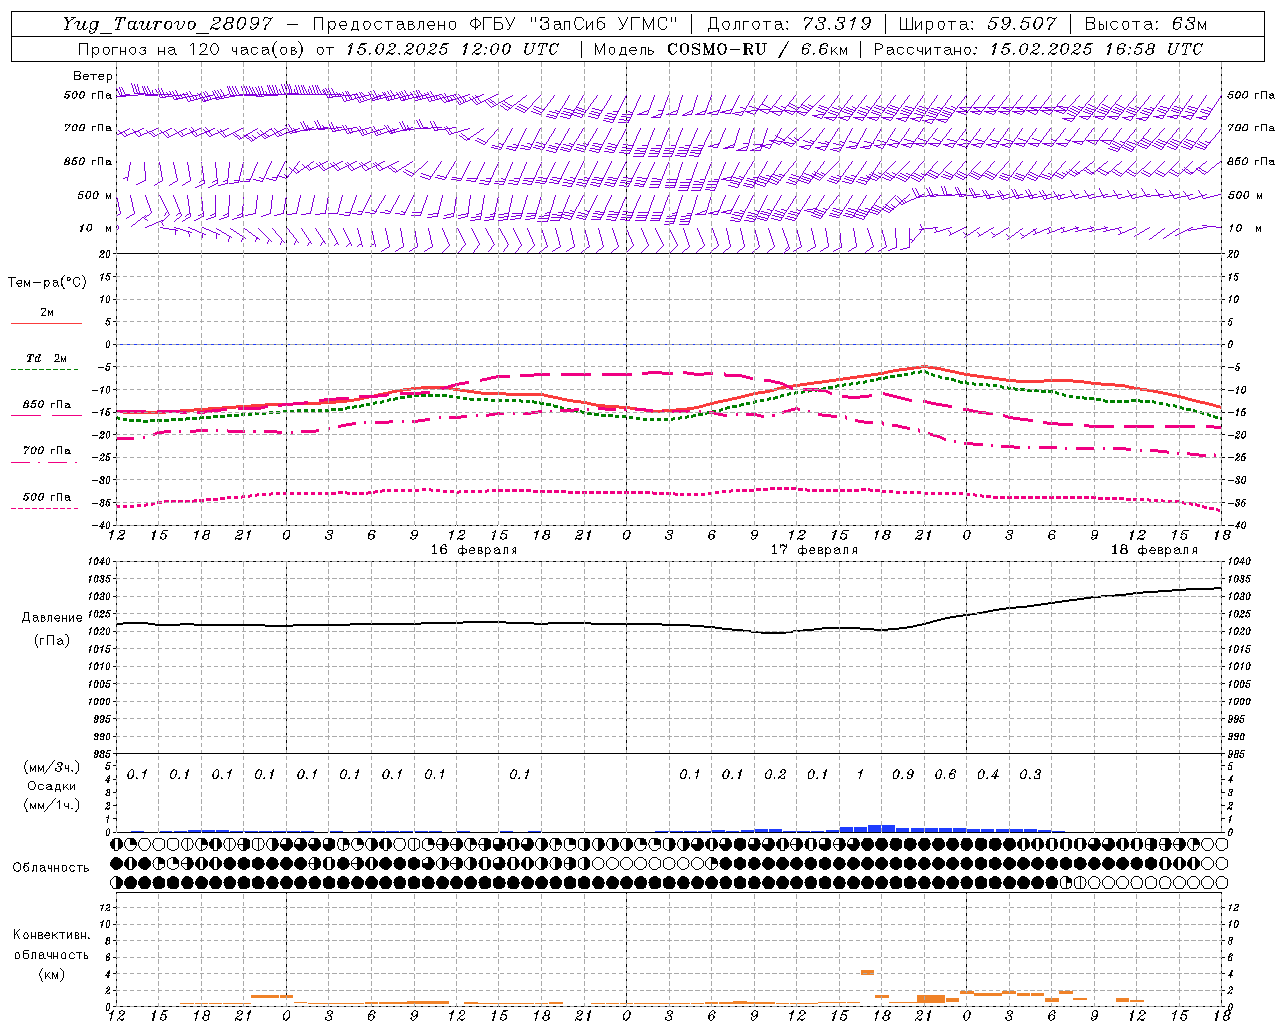This screenshot has height=1024, width=1280.
Task: Select calculation time 15.02.2025 16:58 UTC
Action: 1095,48
